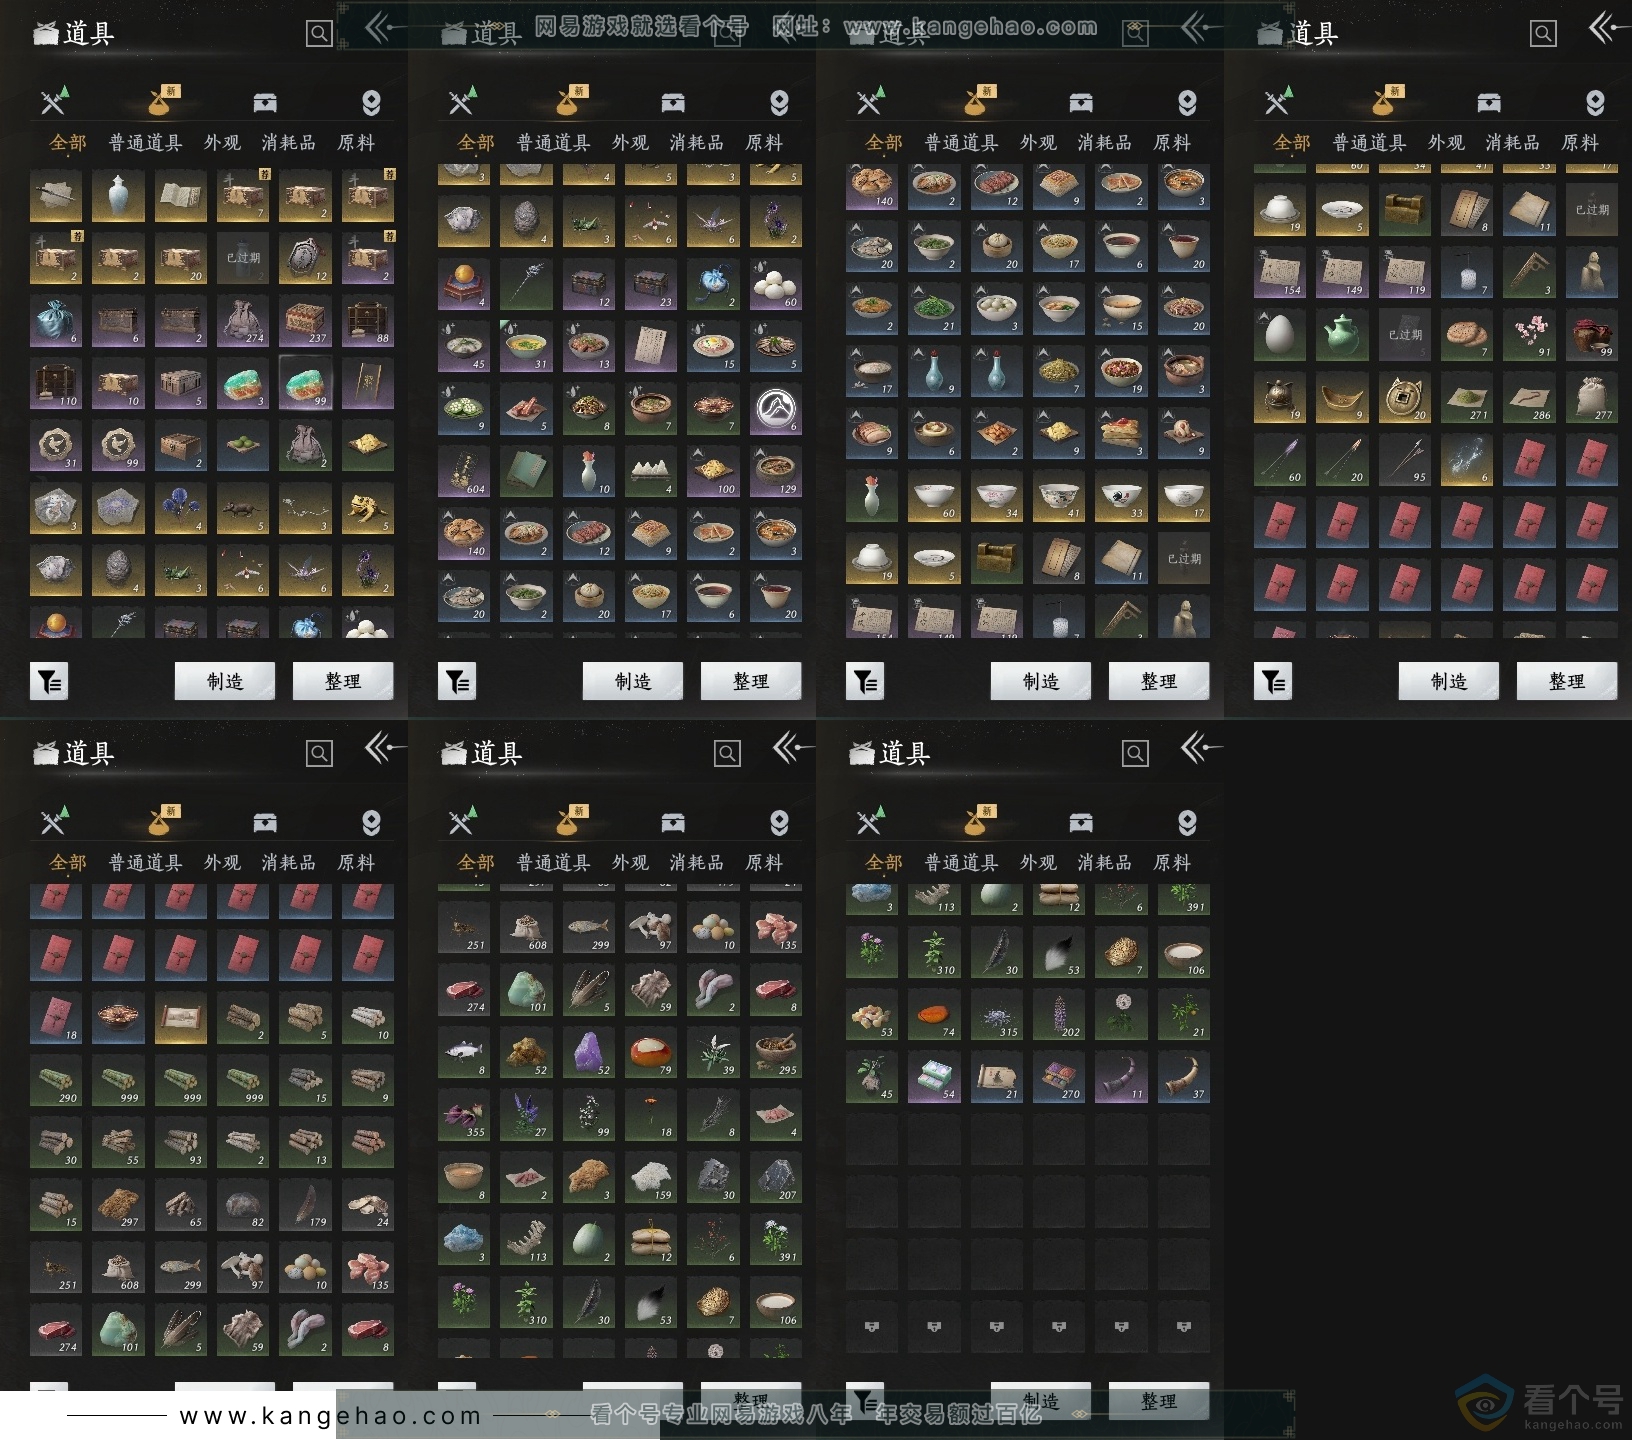Click 整理 button in the bottom-right panel

[x=1159, y=1401]
